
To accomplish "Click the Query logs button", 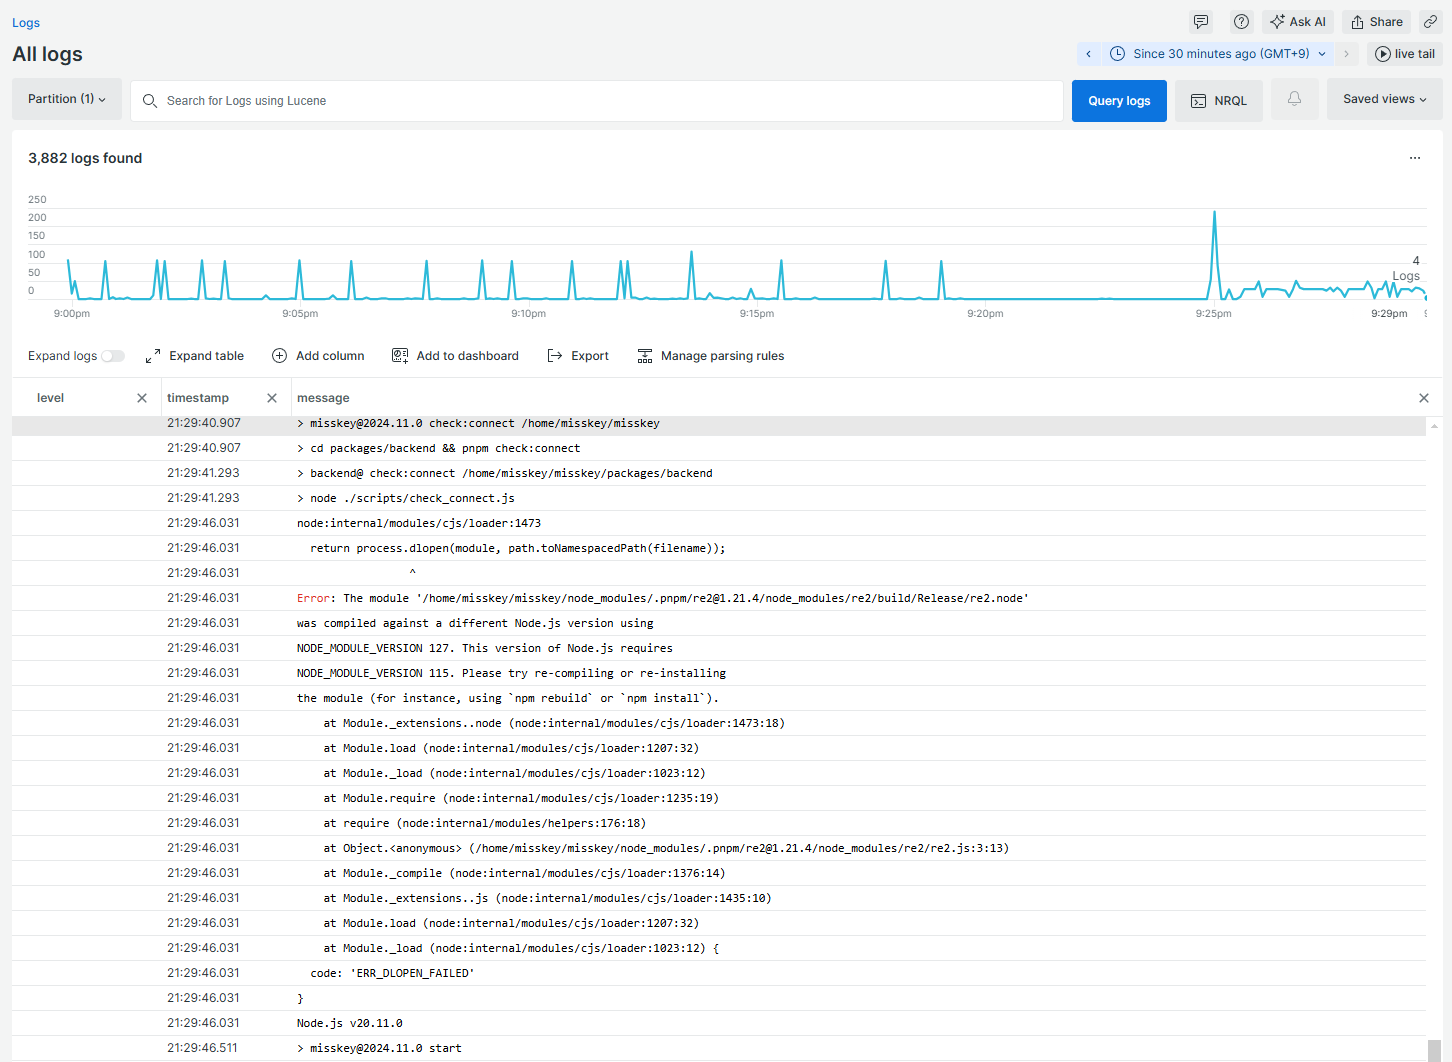I will (1118, 100).
